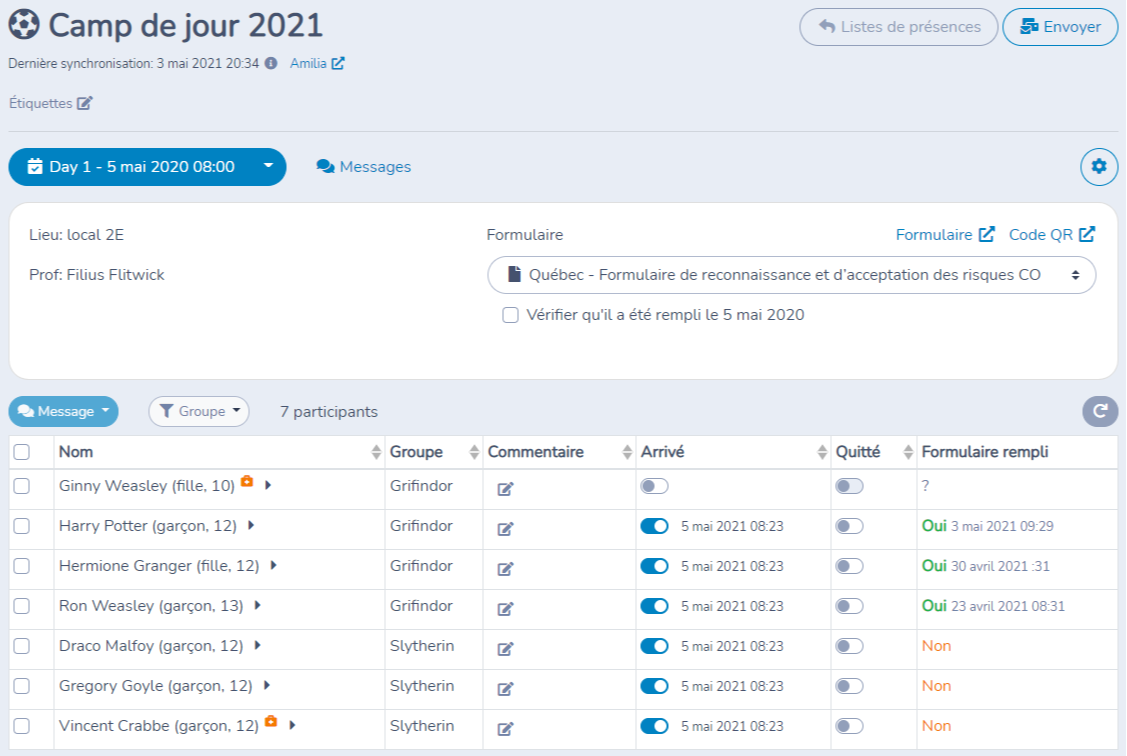Open the settings gear button
This screenshot has height=756, width=1127.
[1099, 167]
